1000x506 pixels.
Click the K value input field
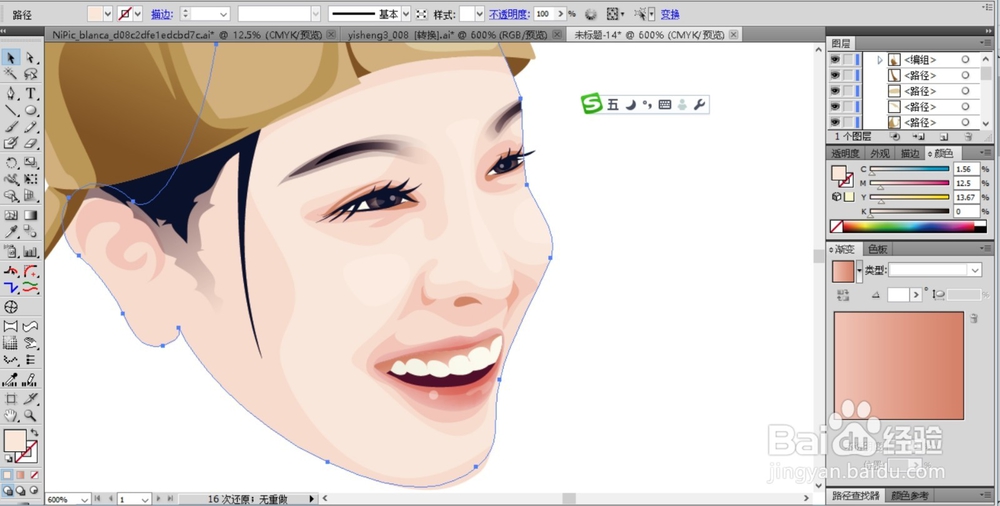[x=966, y=211]
